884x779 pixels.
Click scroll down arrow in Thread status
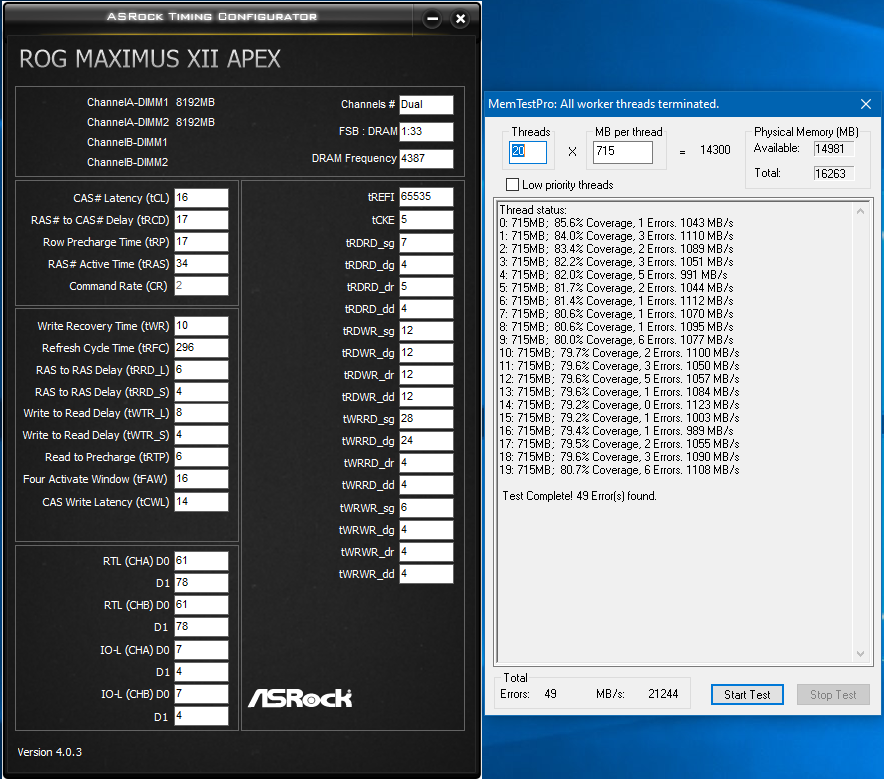point(860,654)
